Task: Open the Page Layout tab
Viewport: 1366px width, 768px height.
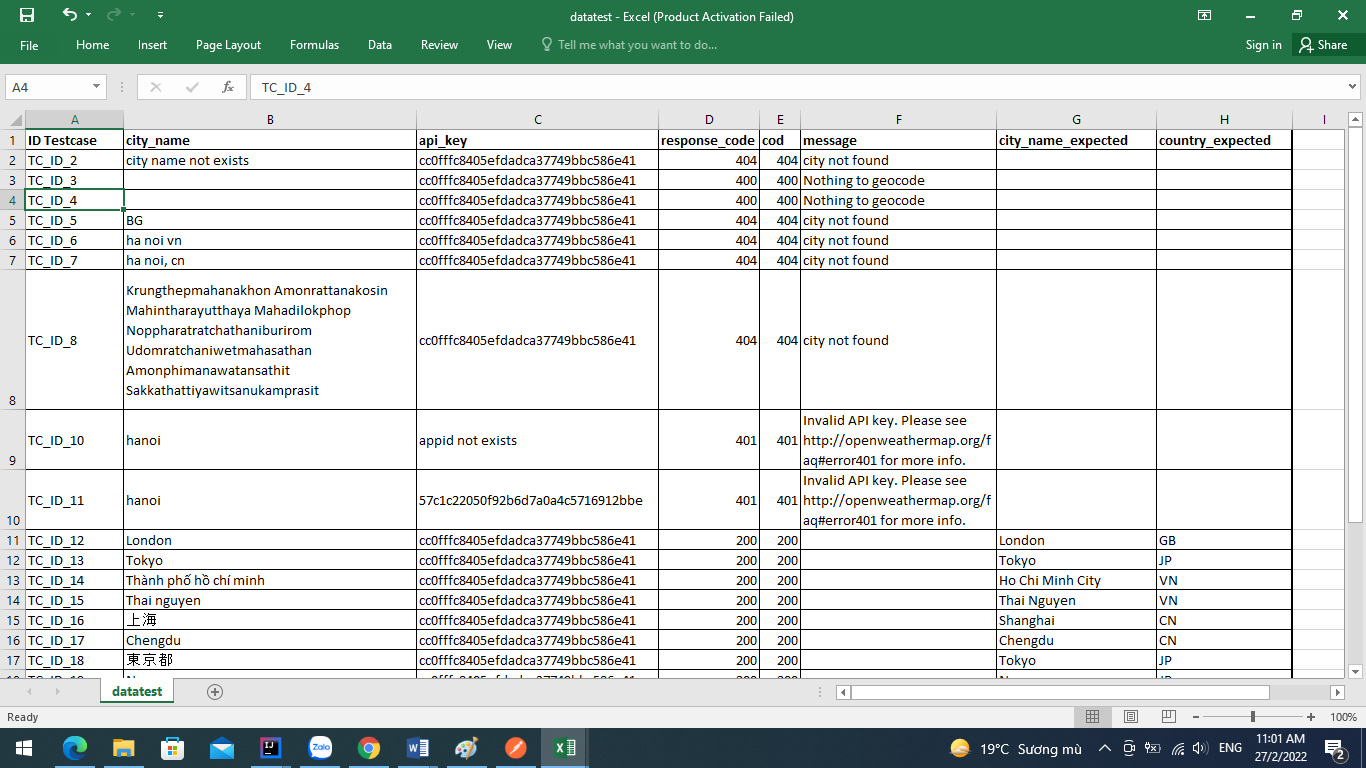Action: point(228,45)
